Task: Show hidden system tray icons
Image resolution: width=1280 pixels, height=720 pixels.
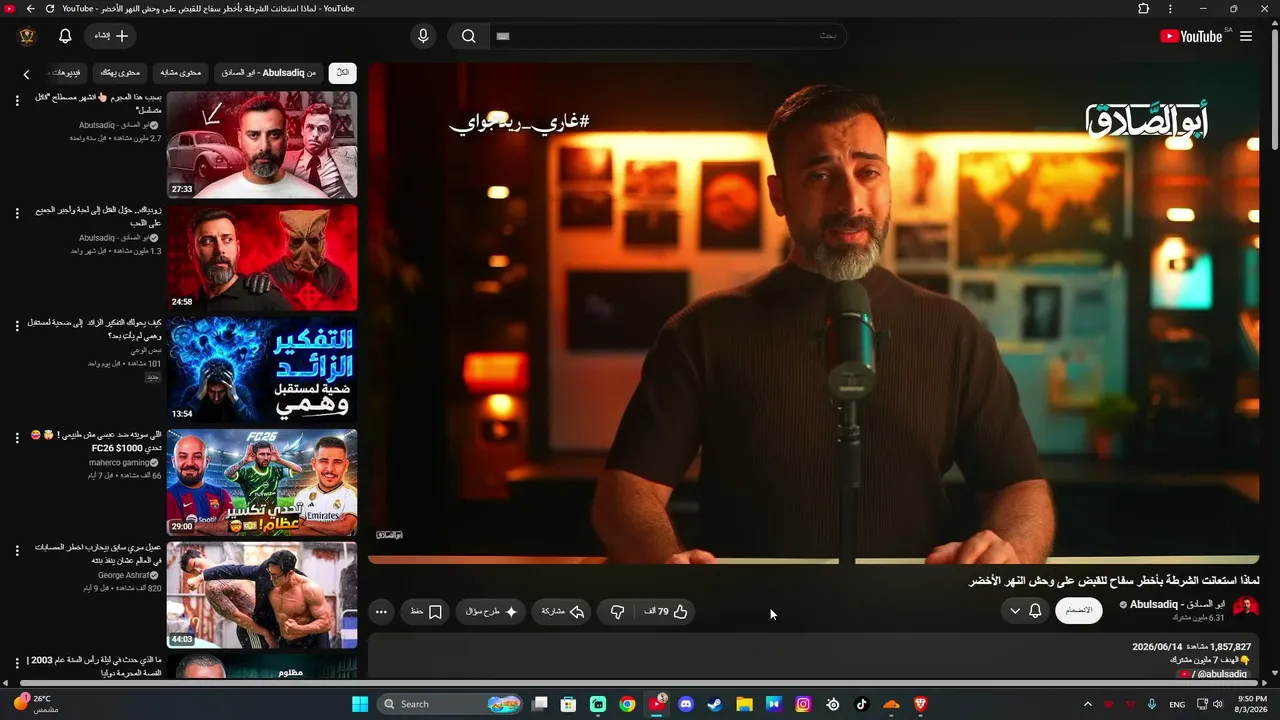Action: pyautogui.click(x=1087, y=704)
